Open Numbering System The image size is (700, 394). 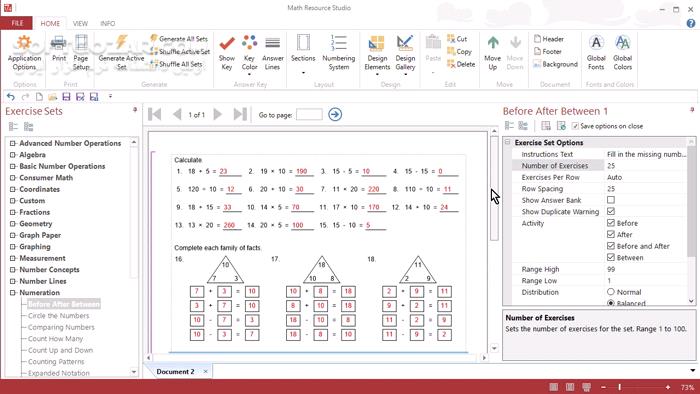pos(339,53)
